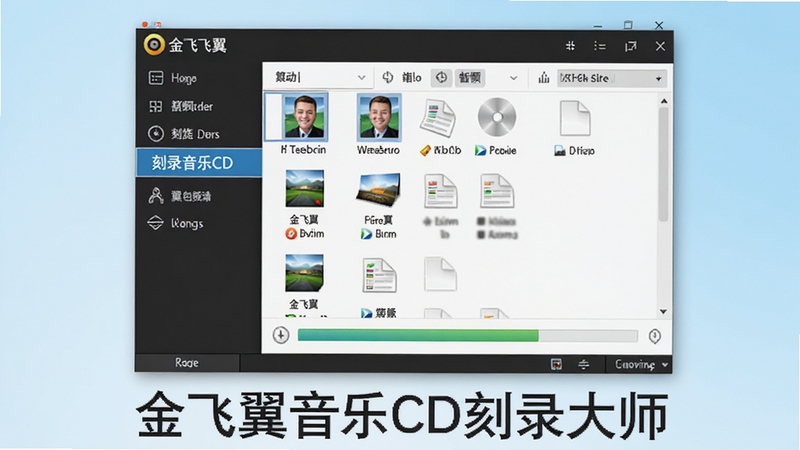Click the clock icon before 'lo' in the toolbar
Viewport: 800px width, 450px height.
point(388,78)
